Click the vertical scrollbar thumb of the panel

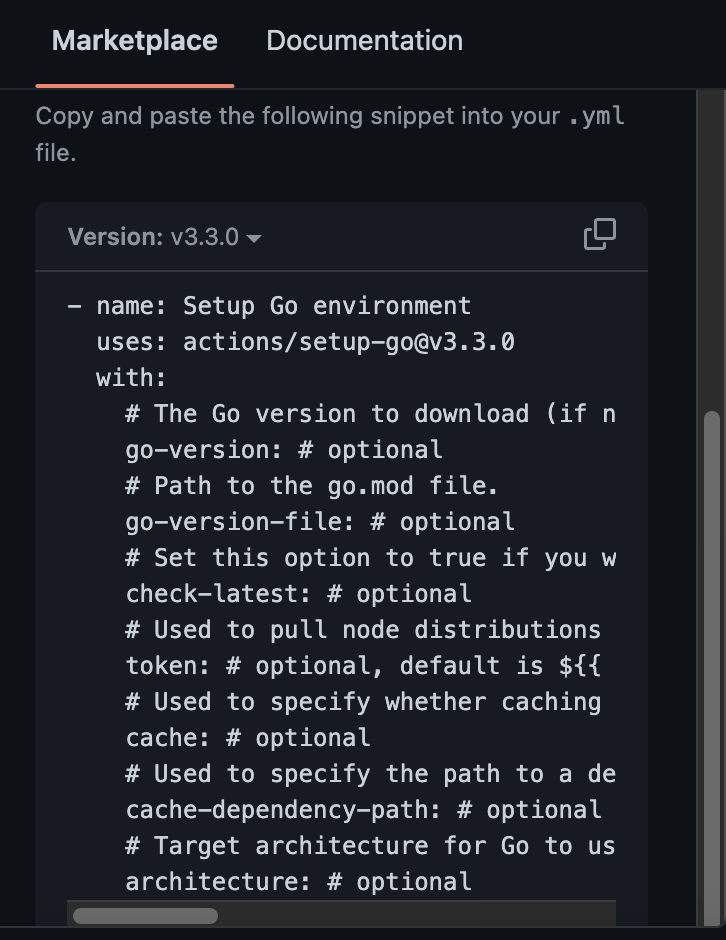pos(712,668)
